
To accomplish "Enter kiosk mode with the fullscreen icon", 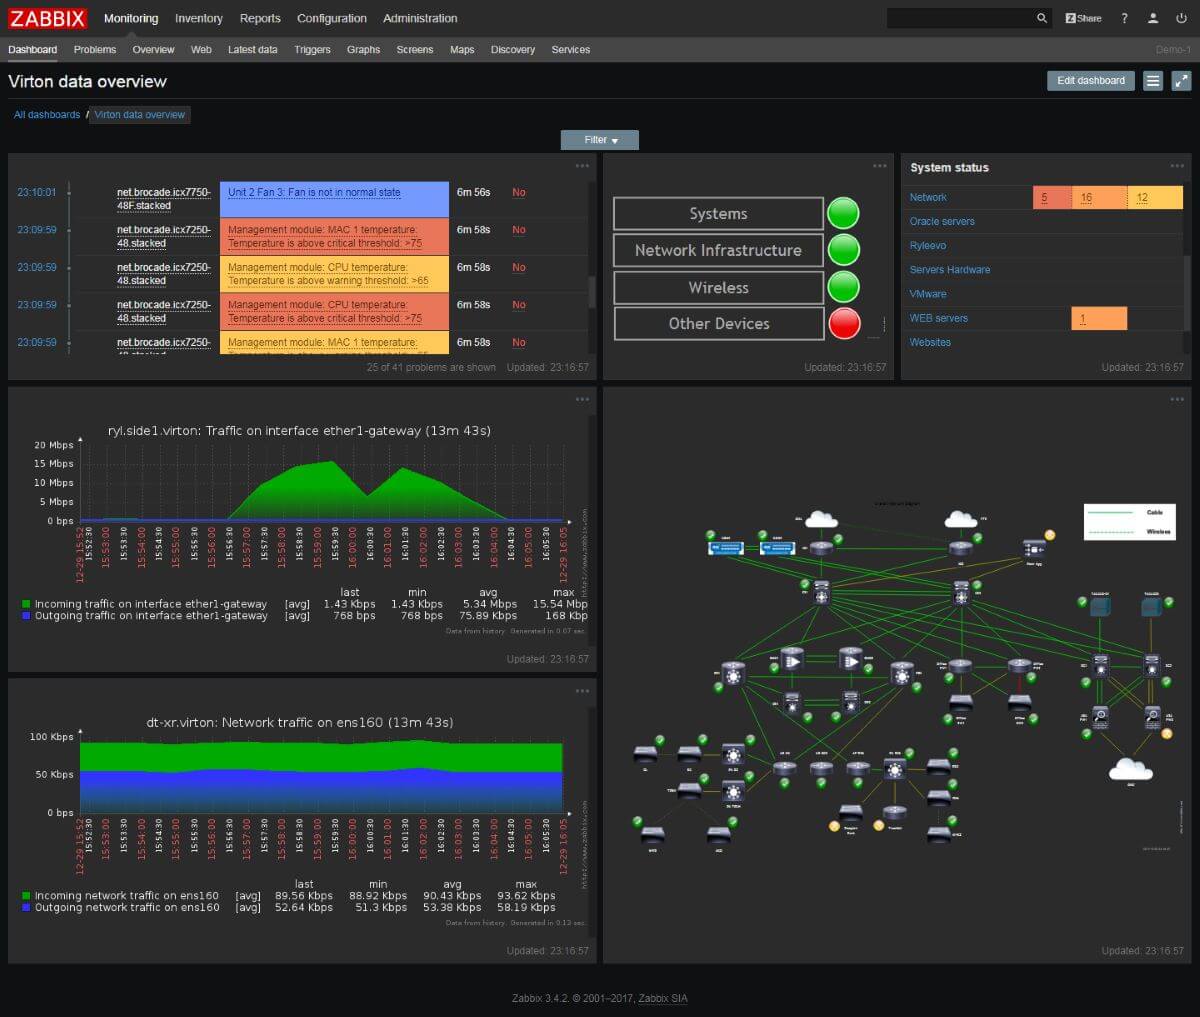I will tap(1182, 81).
